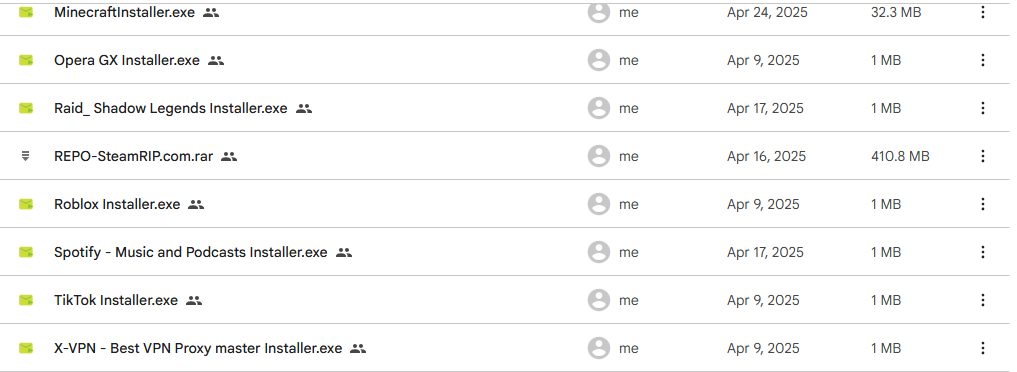Image resolution: width=1017 pixels, height=372 pixels.
Task: Open more actions for MinecraftInstaller.exe
Action: [983, 12]
